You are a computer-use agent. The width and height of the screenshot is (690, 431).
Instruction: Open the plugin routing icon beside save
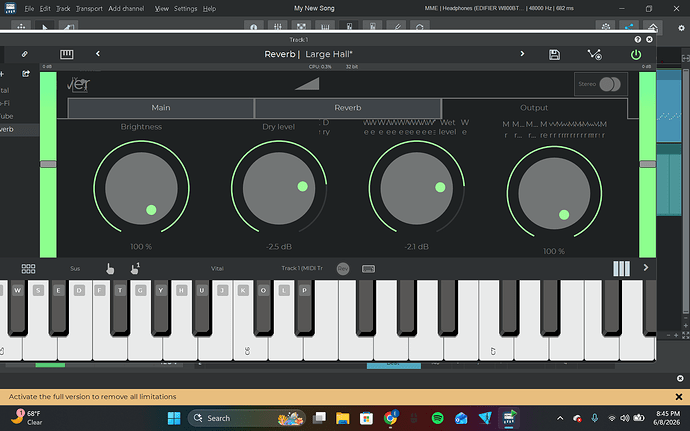pyautogui.click(x=595, y=55)
